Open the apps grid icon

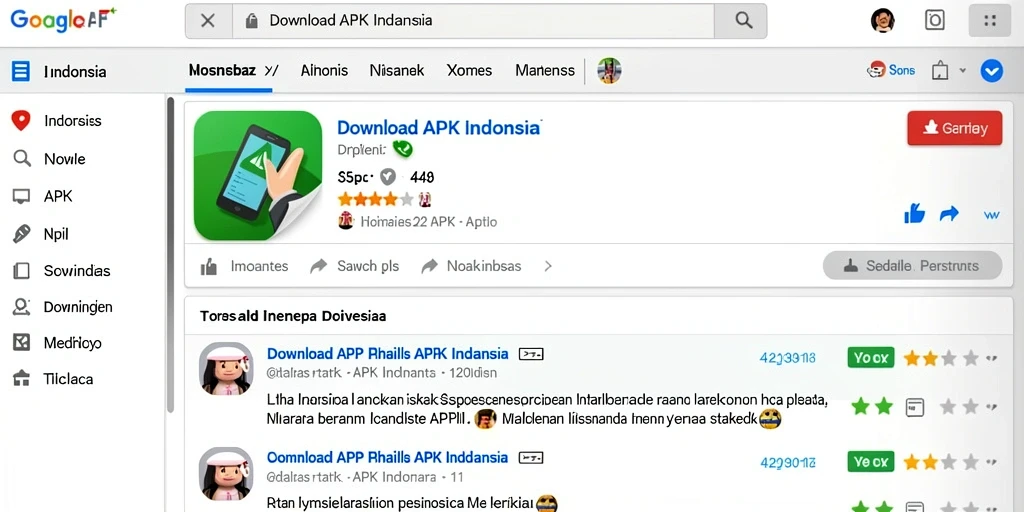(x=990, y=21)
